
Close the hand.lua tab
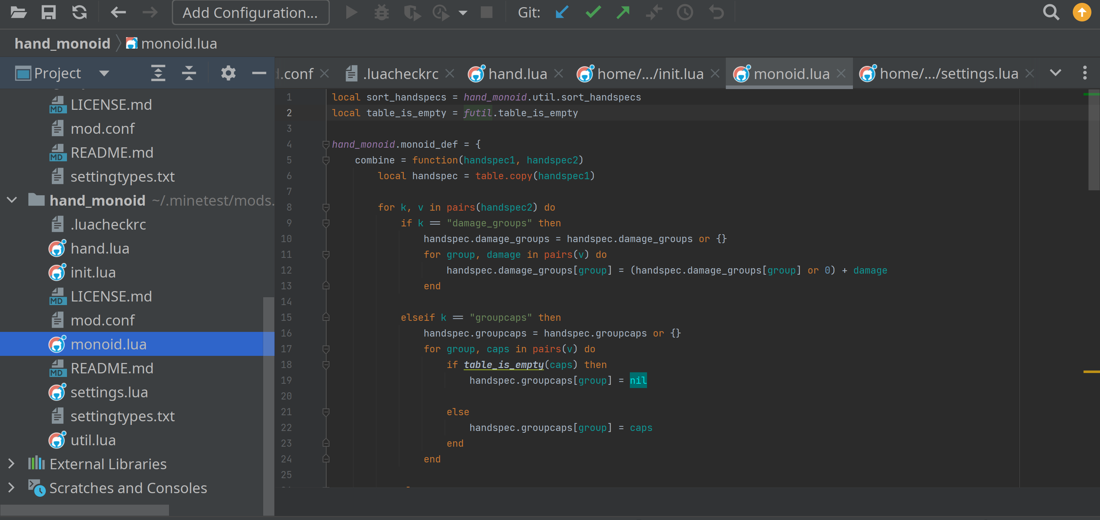tap(559, 74)
